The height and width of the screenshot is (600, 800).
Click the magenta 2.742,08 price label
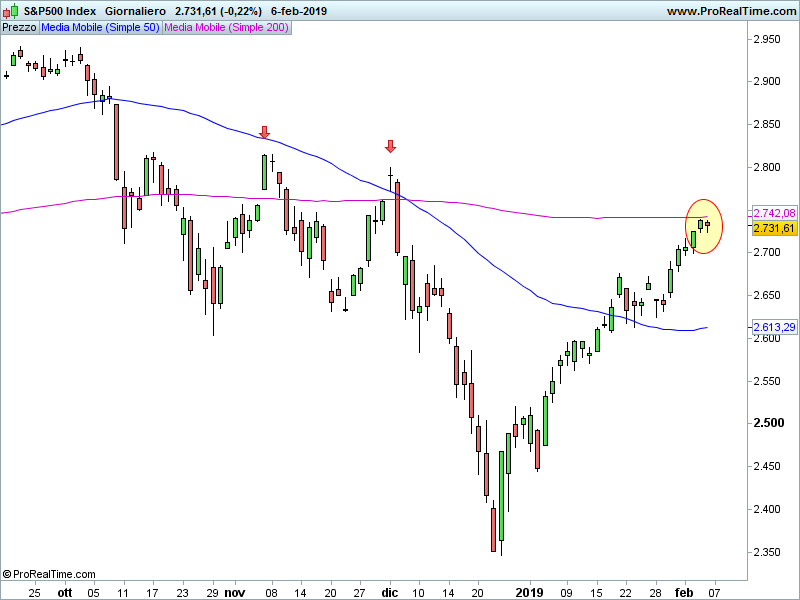click(x=774, y=213)
